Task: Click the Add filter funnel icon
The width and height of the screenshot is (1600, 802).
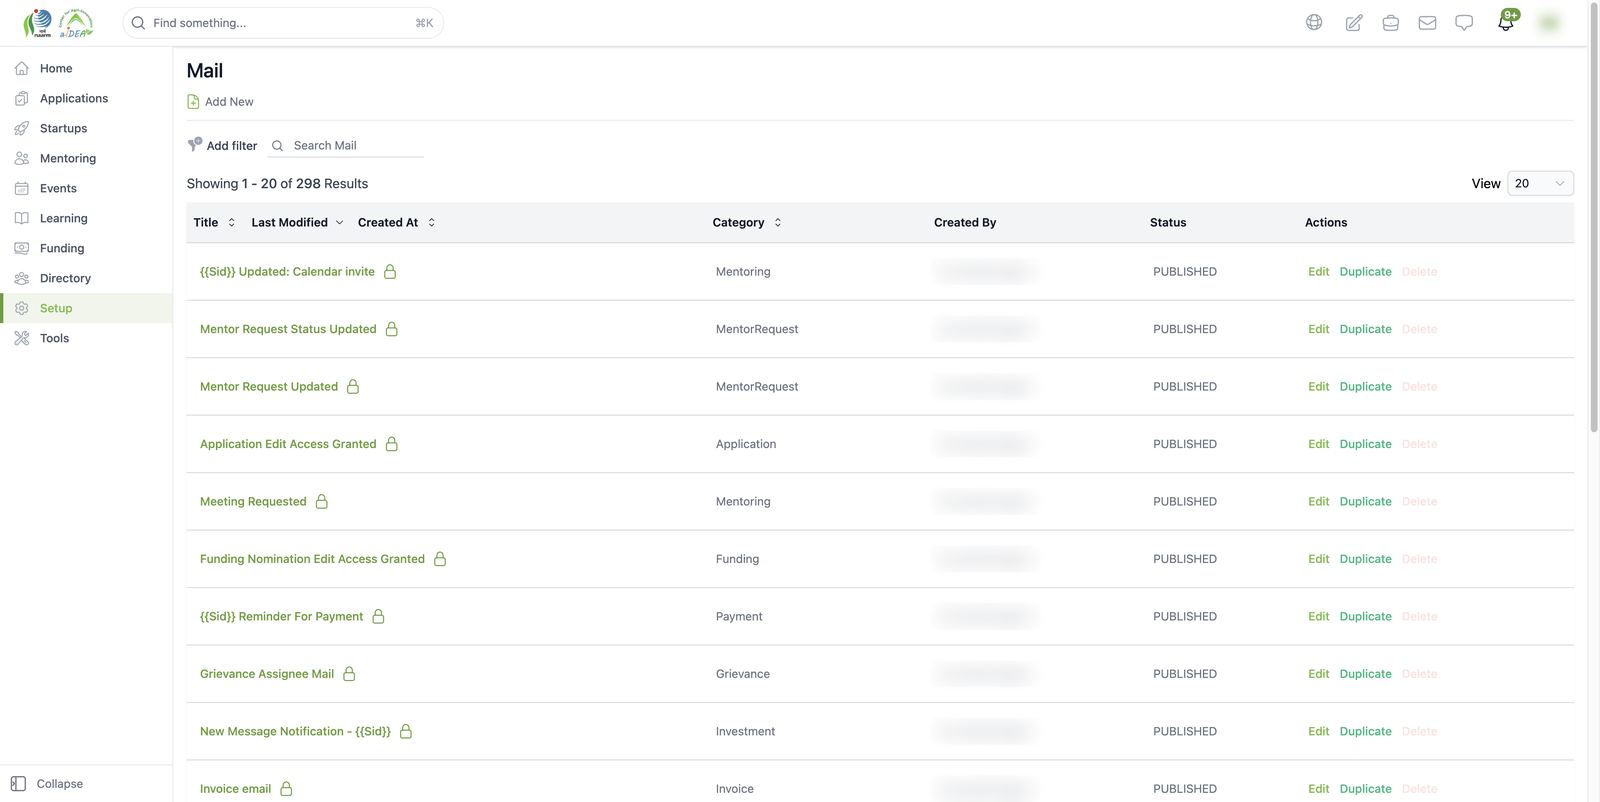Action: tap(195, 145)
